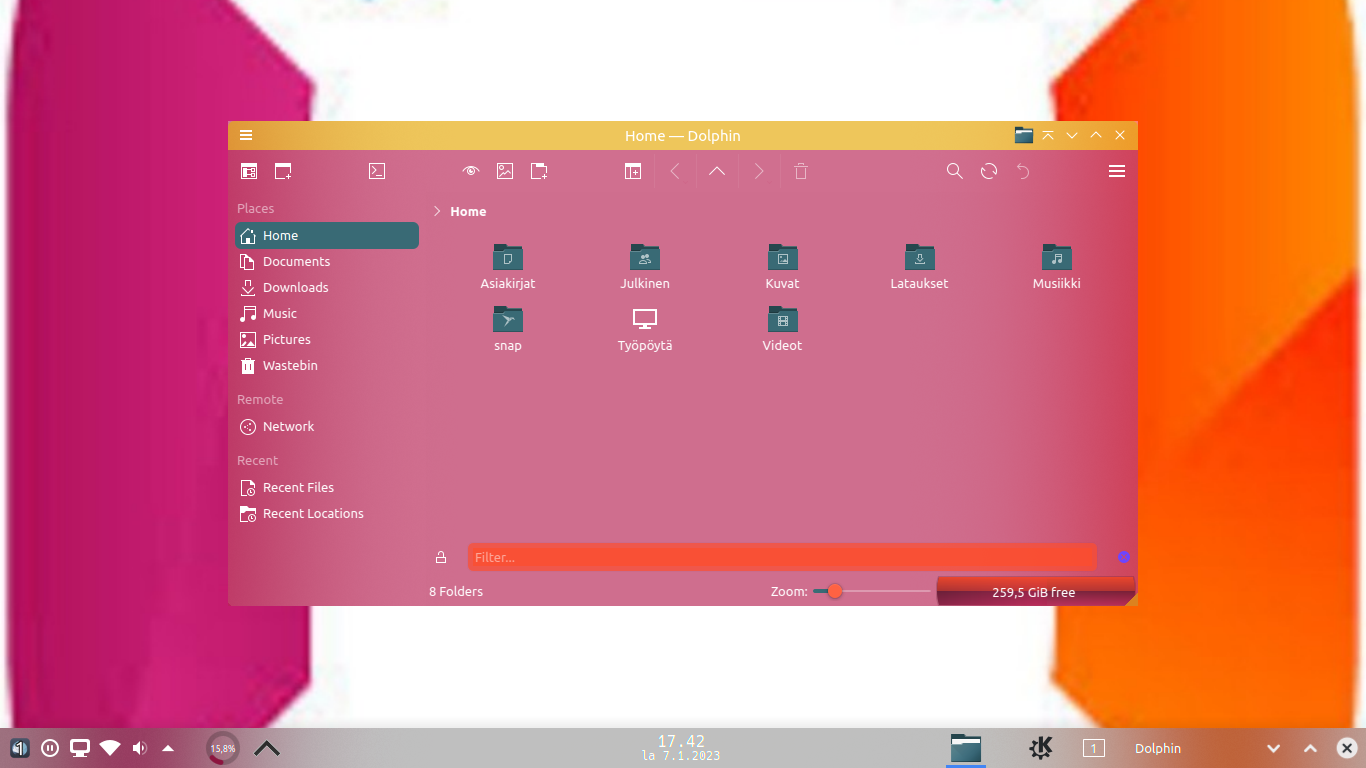
Task: Open the clock showing 17.42
Action: (x=681, y=748)
